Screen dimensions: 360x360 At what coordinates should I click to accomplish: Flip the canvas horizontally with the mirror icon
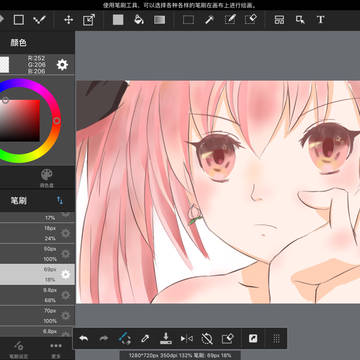click(187, 339)
